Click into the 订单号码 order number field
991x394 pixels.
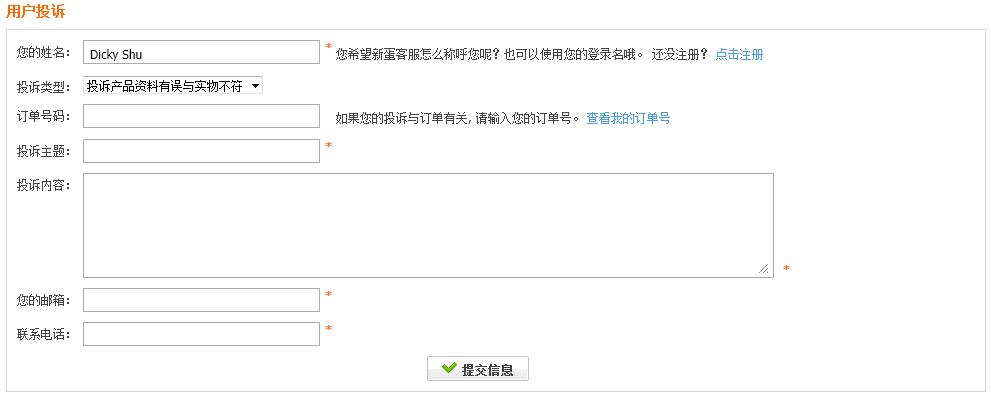(x=202, y=116)
